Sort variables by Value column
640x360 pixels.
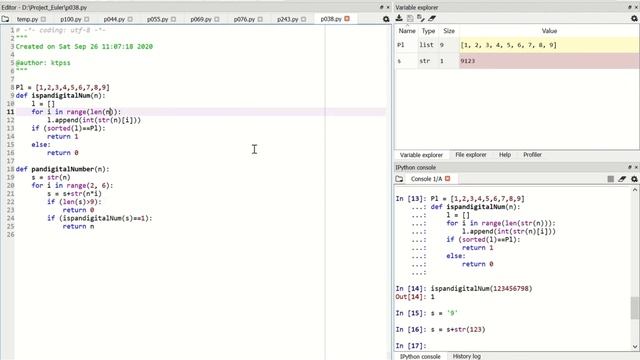pos(549,31)
